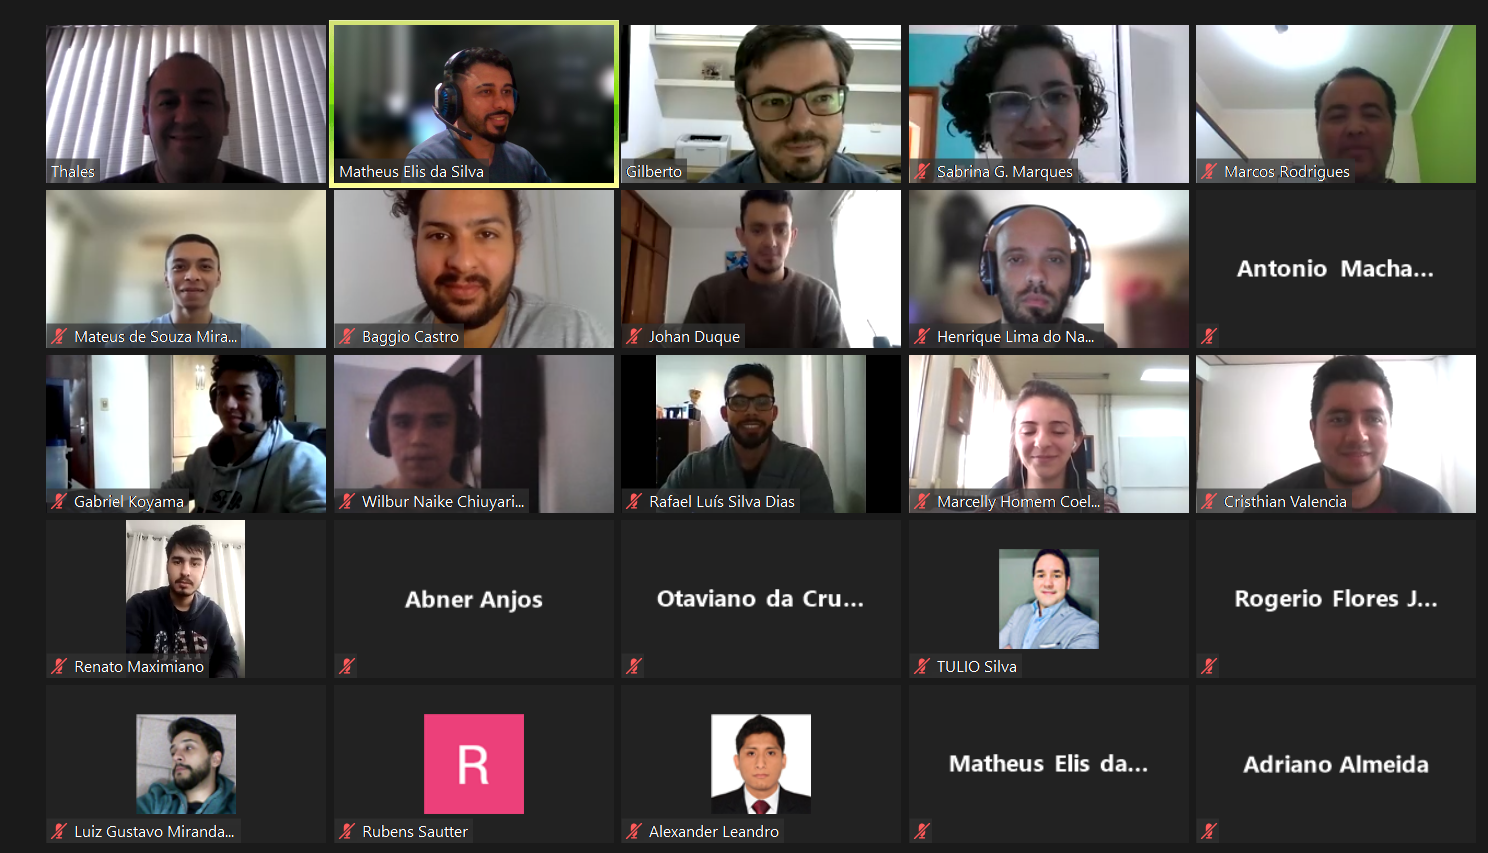Click the Thales name label
Image resolution: width=1488 pixels, height=853 pixels.
73,172
